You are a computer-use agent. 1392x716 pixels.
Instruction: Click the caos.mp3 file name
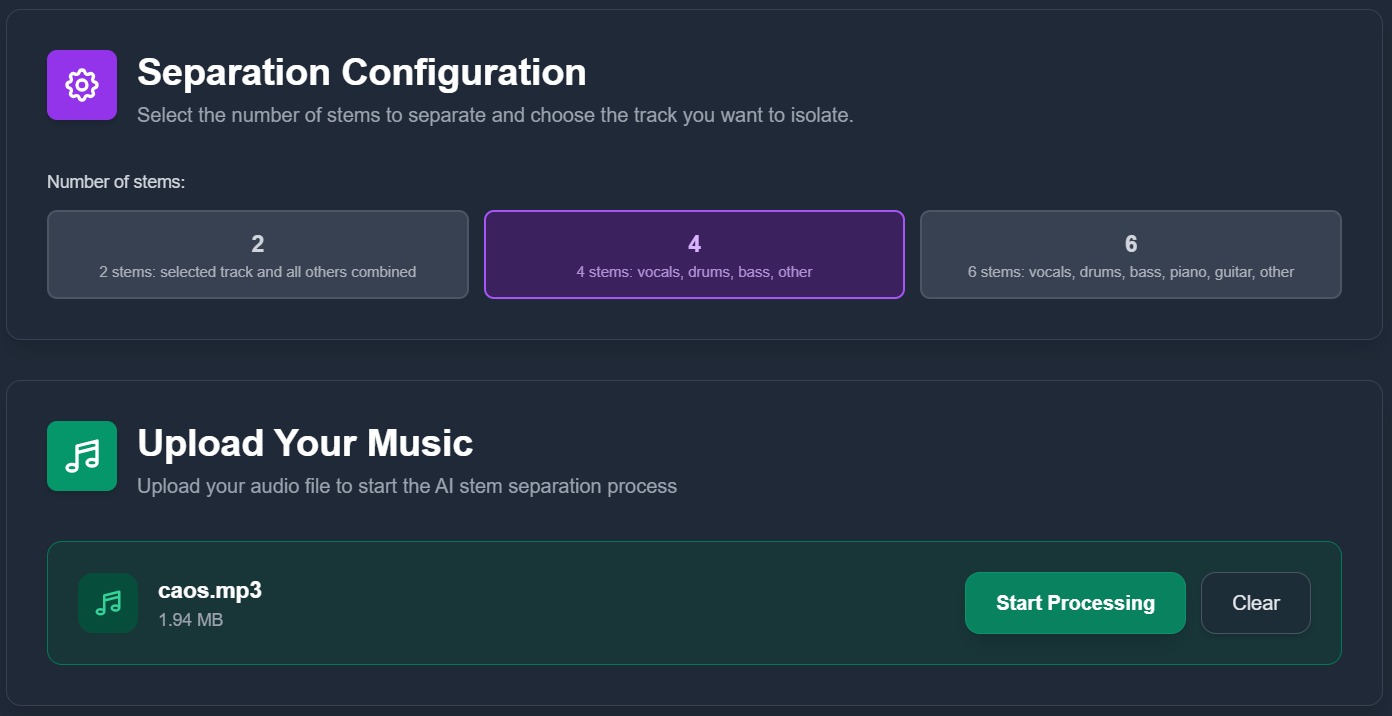[x=211, y=590]
